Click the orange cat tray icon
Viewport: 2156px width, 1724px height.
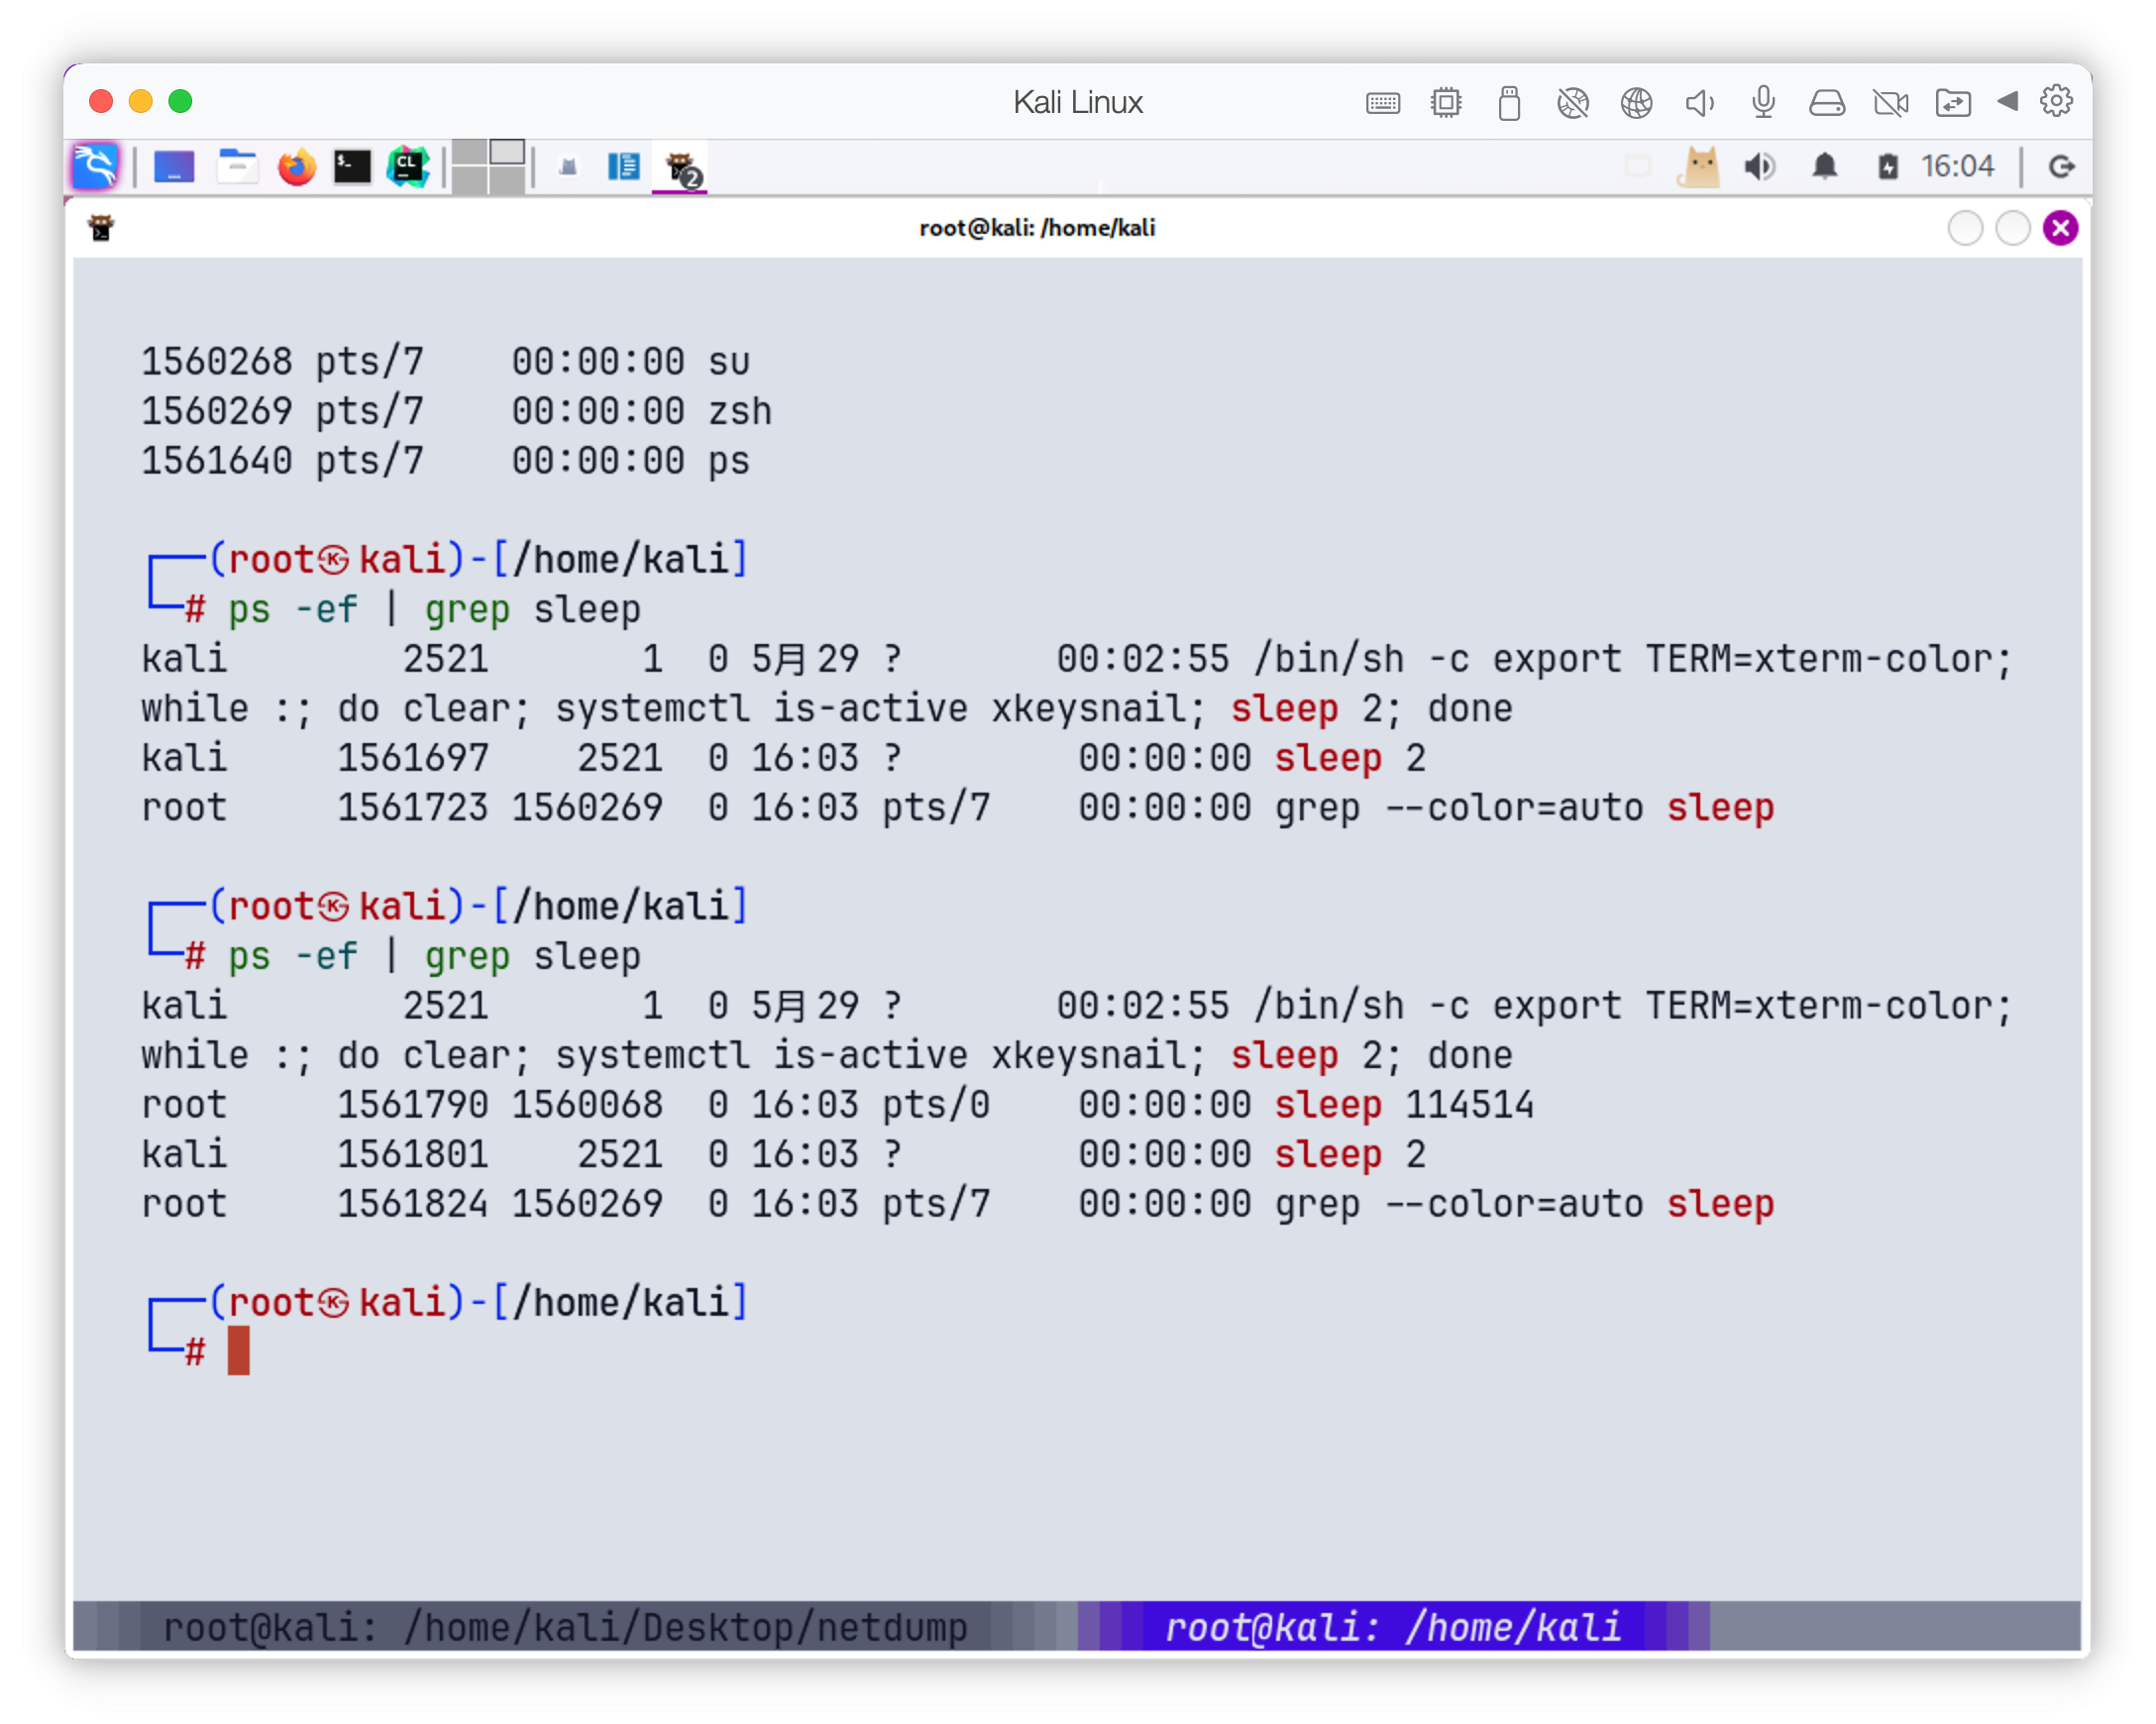pyautogui.click(x=1699, y=166)
